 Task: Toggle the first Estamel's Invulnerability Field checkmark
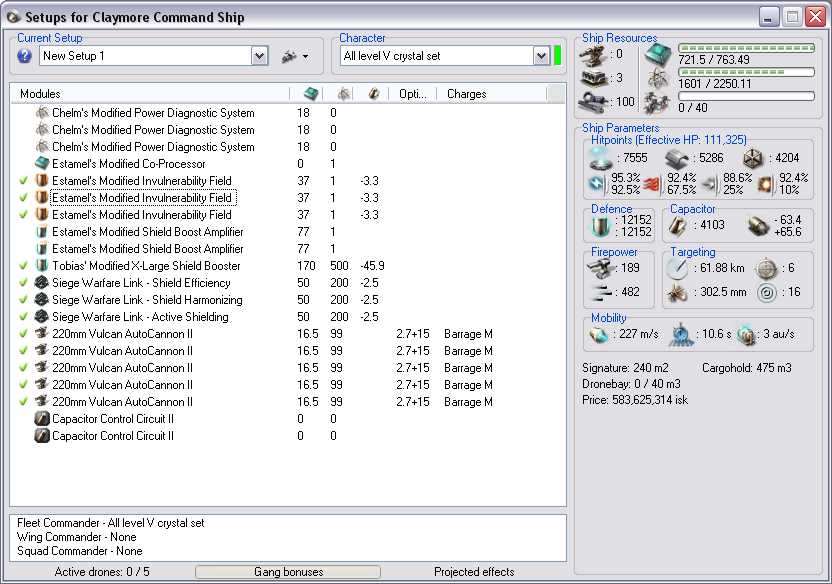(x=23, y=181)
